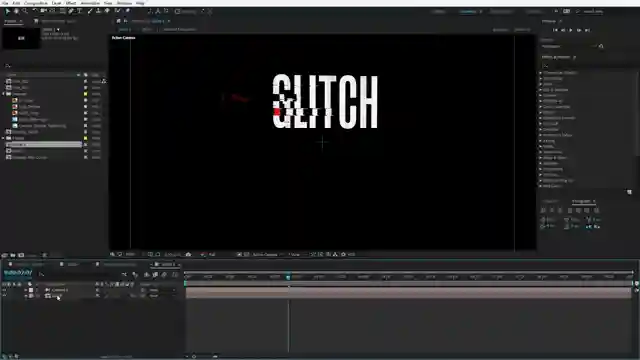Select the Eraser tool

[107, 11]
